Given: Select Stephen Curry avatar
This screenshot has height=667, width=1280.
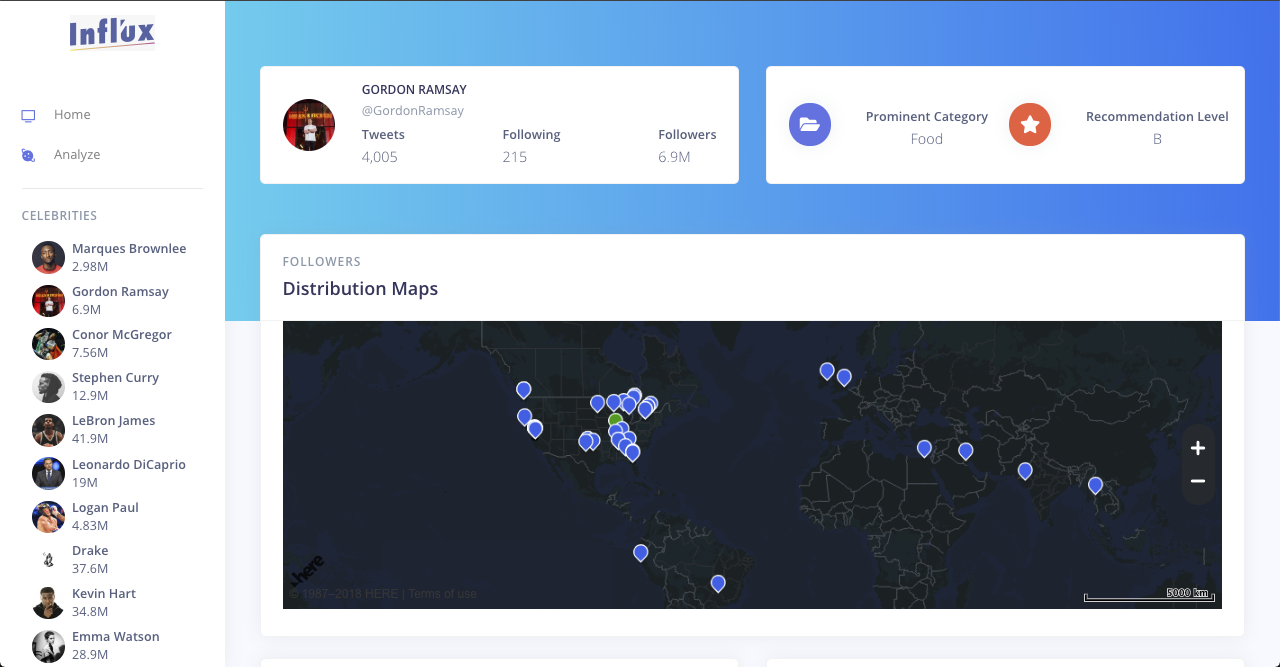Looking at the screenshot, I should (x=48, y=386).
